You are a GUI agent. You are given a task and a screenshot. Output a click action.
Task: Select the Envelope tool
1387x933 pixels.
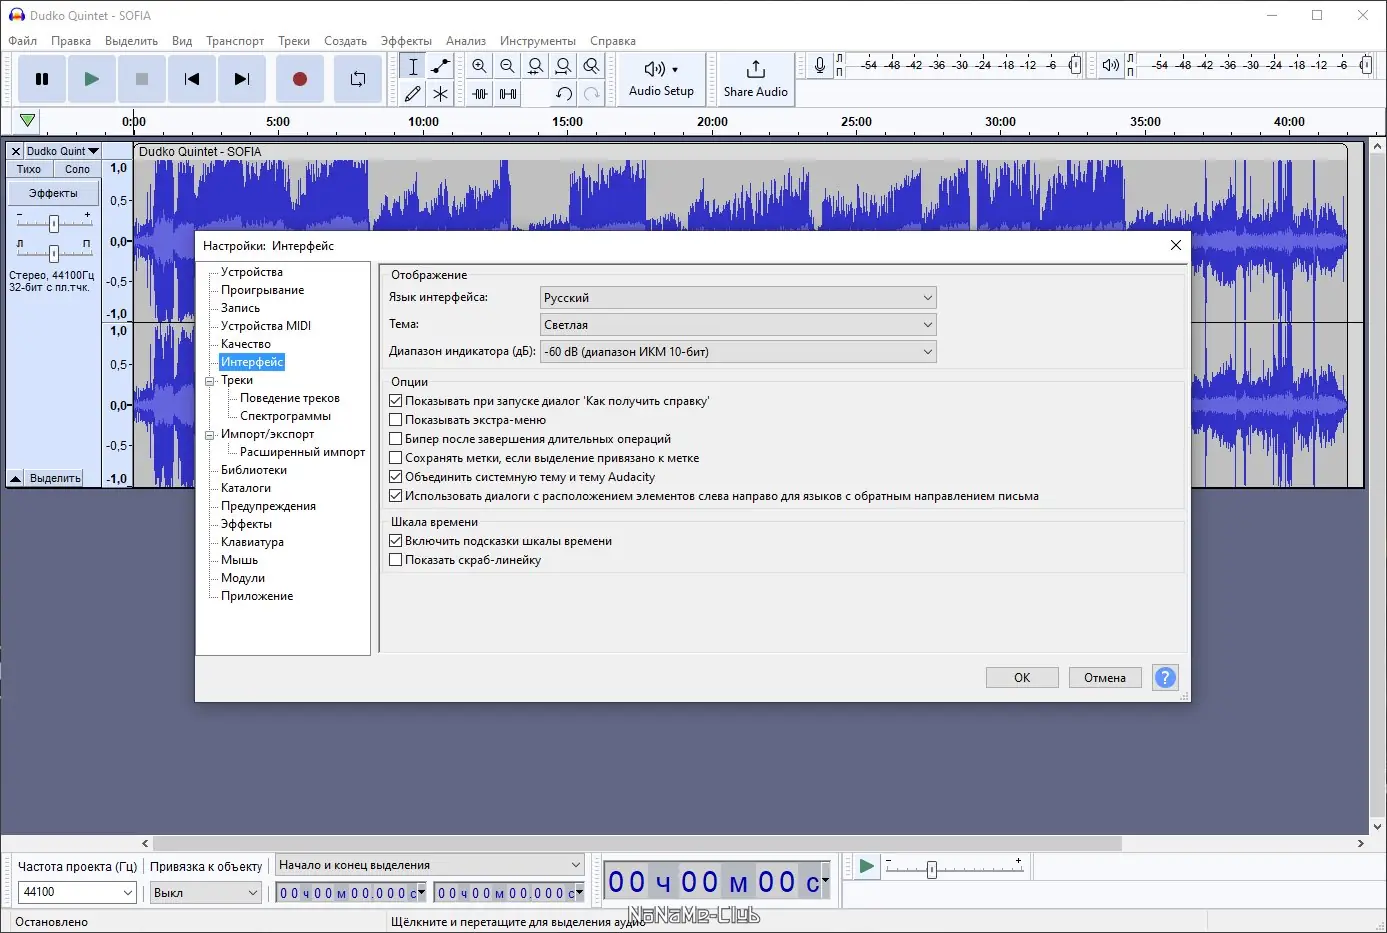[x=440, y=66]
